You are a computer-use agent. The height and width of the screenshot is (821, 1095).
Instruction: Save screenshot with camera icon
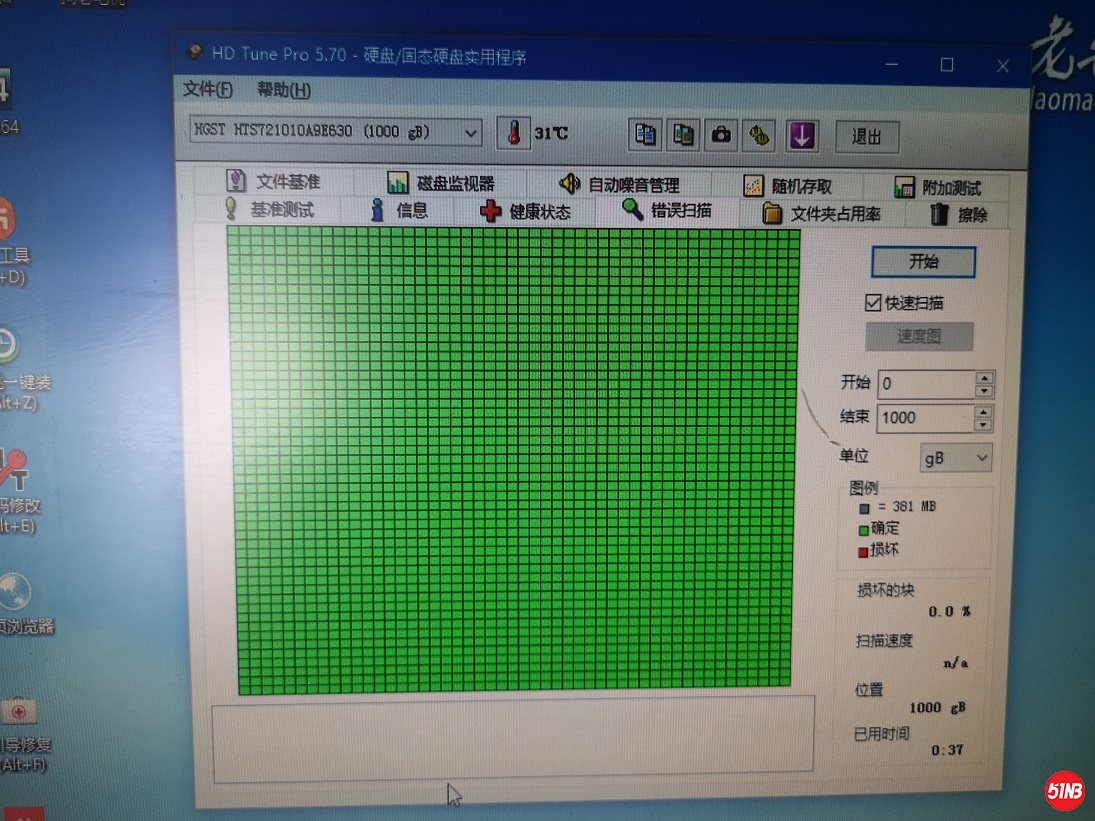point(721,135)
